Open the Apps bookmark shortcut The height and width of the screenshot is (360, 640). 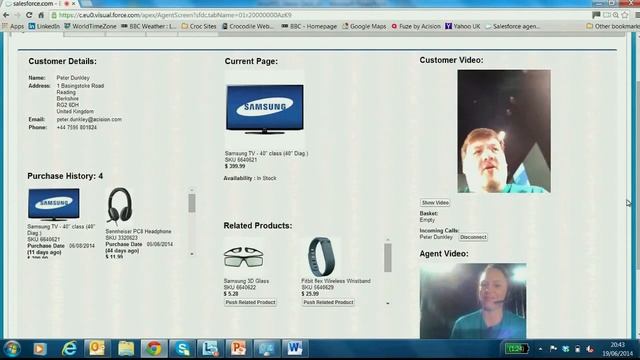13,26
